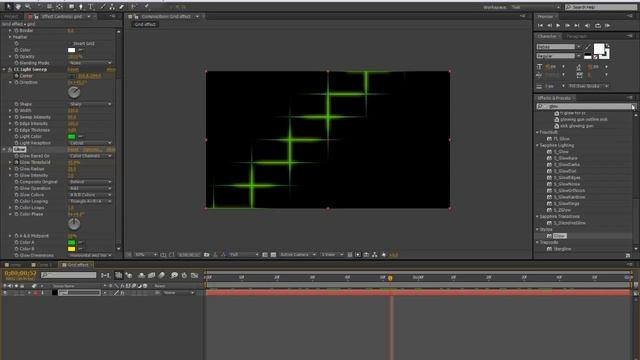Jump to first frame in Preview panel
640x360 pixels.
coord(540,25)
